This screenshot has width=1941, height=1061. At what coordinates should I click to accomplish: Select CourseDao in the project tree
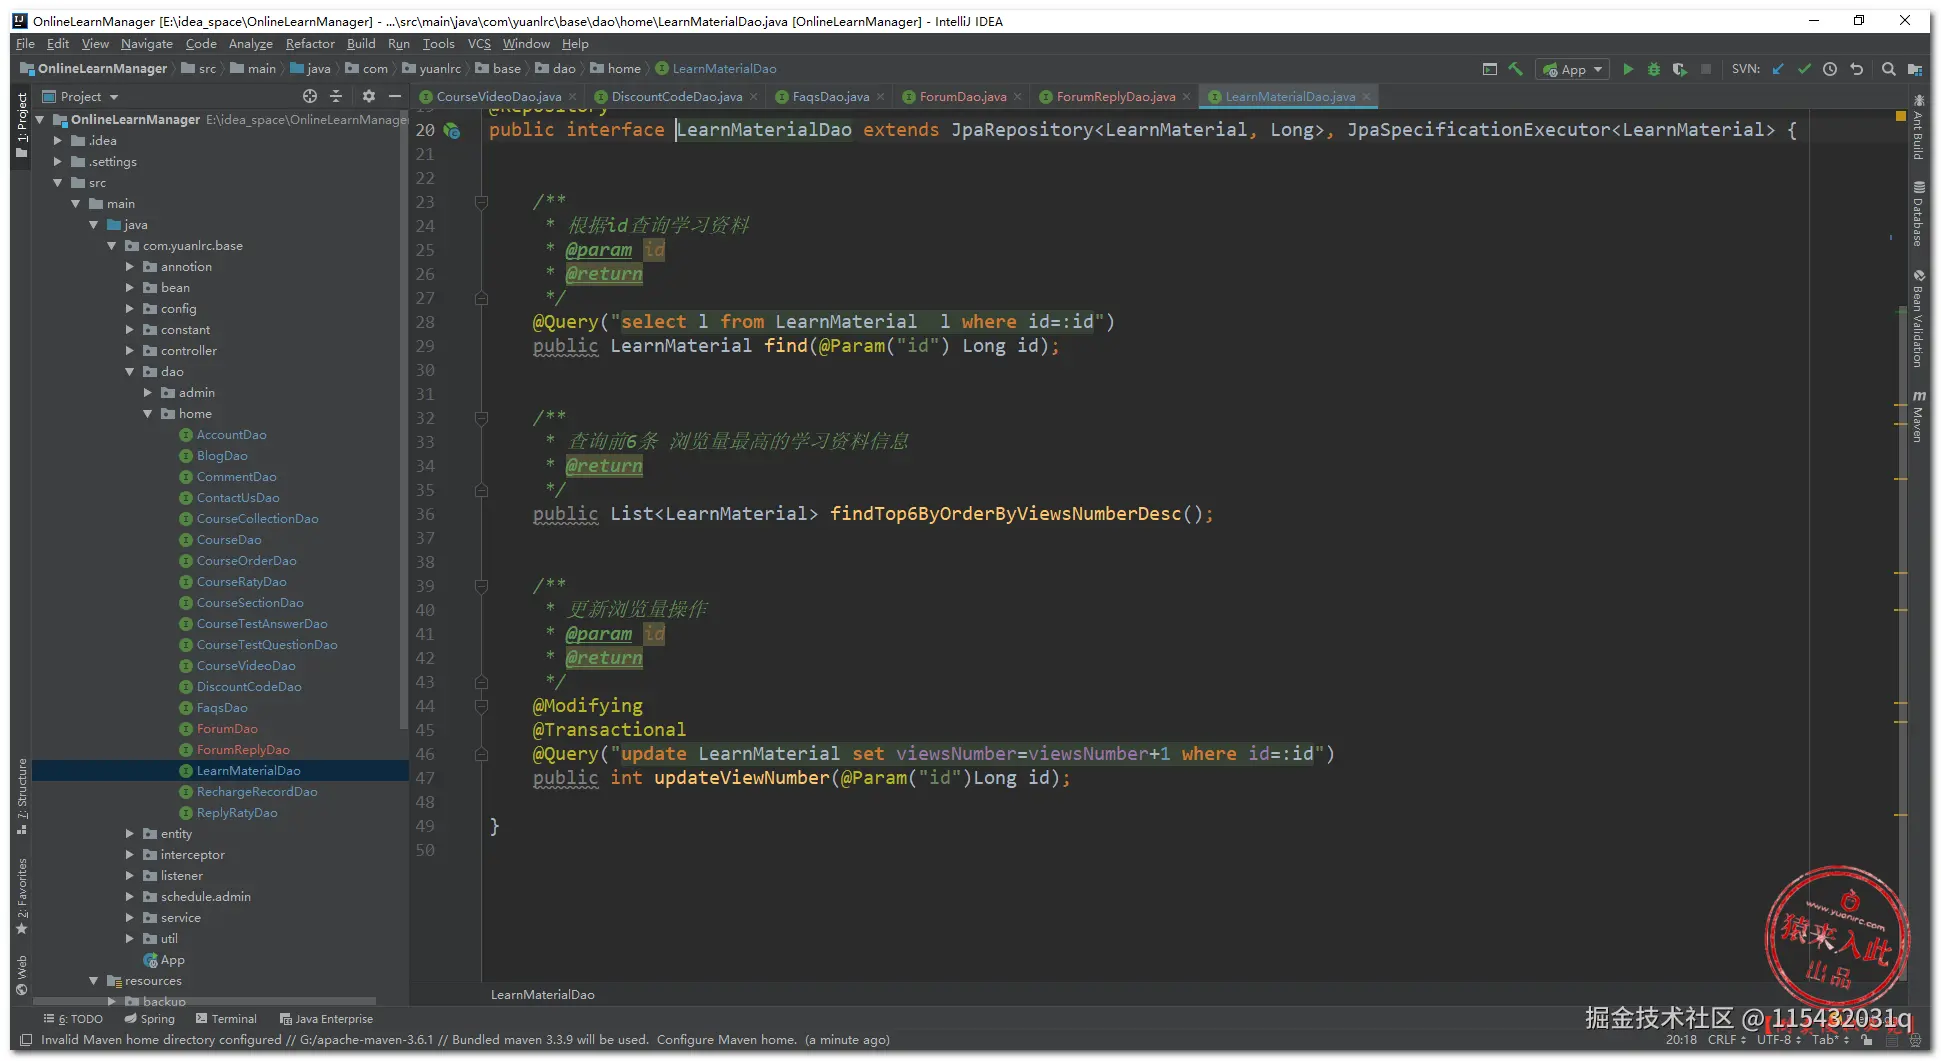click(229, 540)
